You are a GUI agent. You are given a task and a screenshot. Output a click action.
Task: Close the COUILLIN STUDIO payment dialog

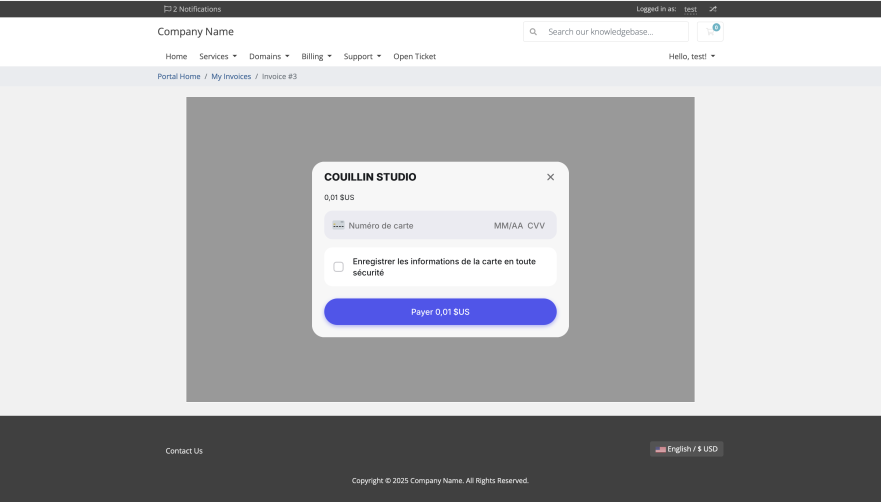pyautogui.click(x=551, y=177)
